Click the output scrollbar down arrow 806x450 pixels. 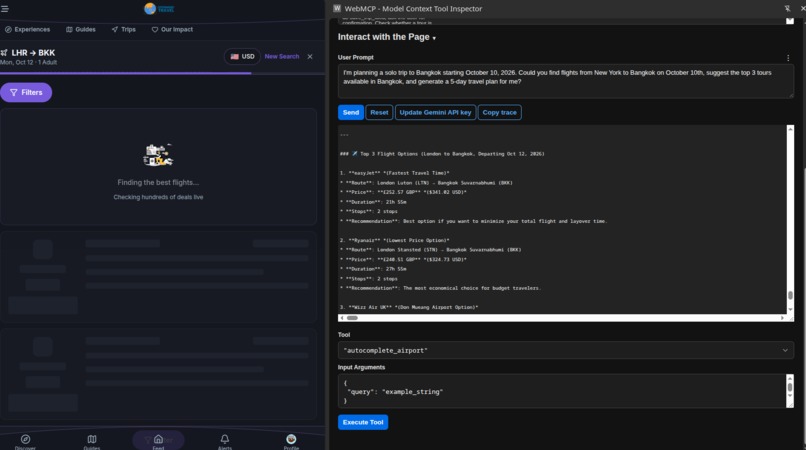(790, 310)
